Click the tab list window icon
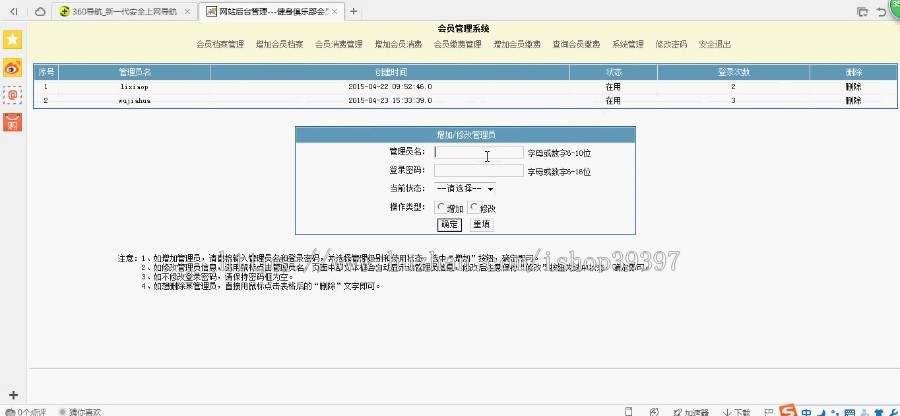Screen dimensions: 900x416 [862, 11]
